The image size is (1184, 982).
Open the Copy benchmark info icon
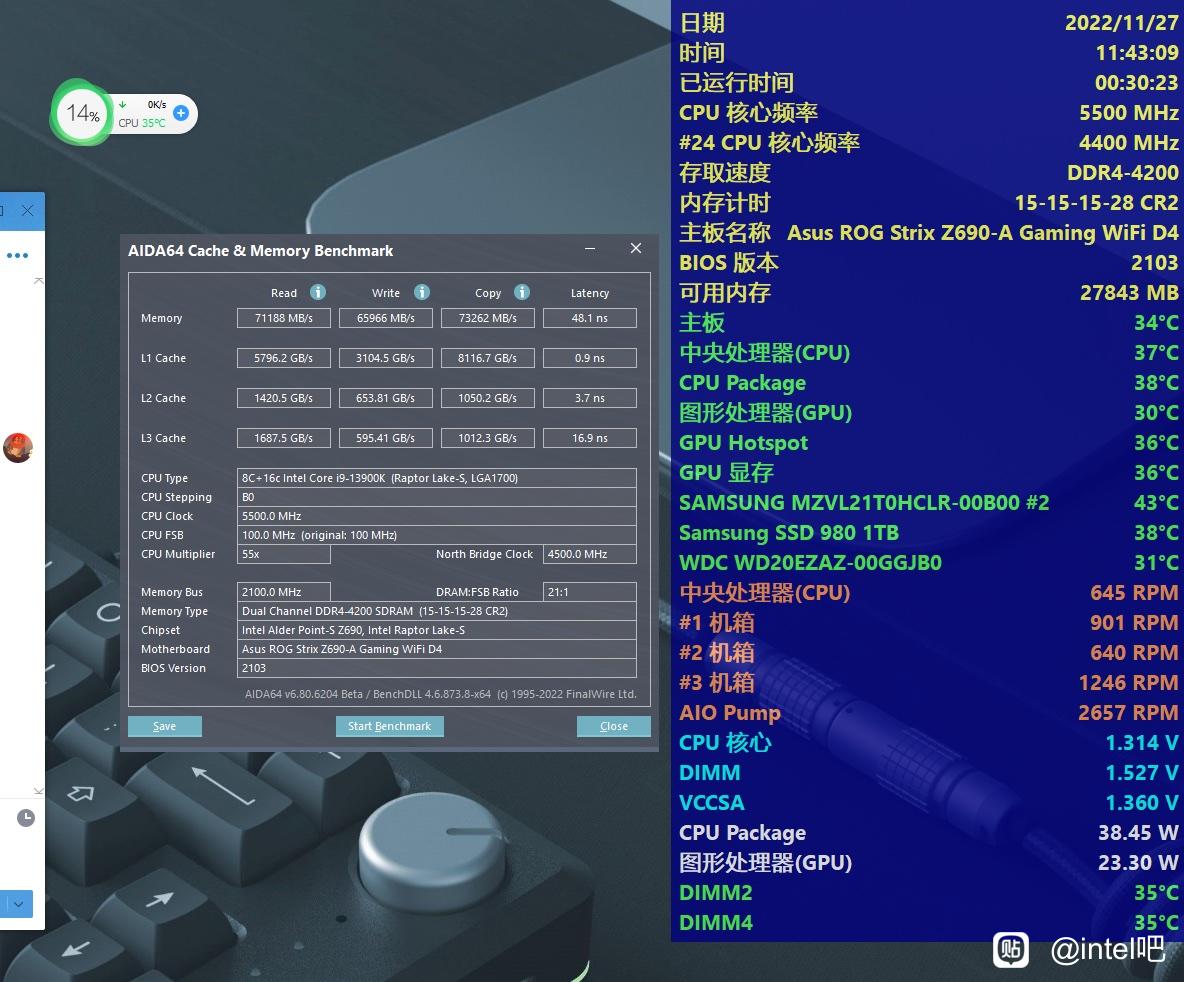pyautogui.click(x=522, y=292)
